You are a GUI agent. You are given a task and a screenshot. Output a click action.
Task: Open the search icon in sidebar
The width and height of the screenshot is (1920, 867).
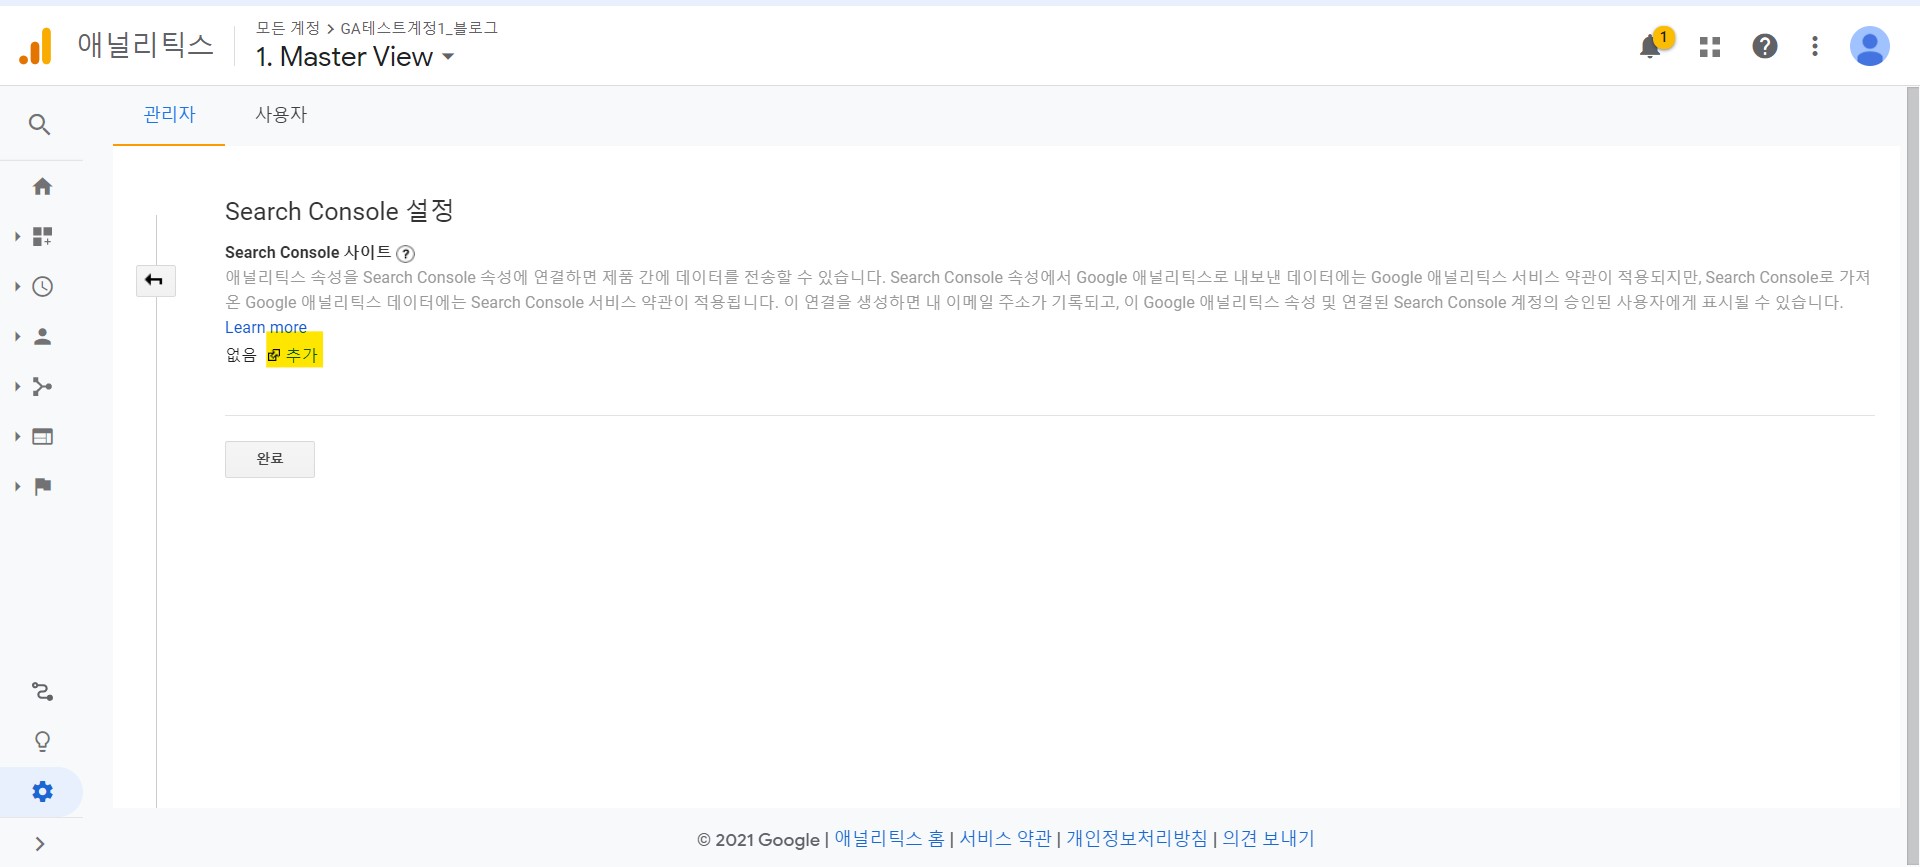tap(39, 124)
